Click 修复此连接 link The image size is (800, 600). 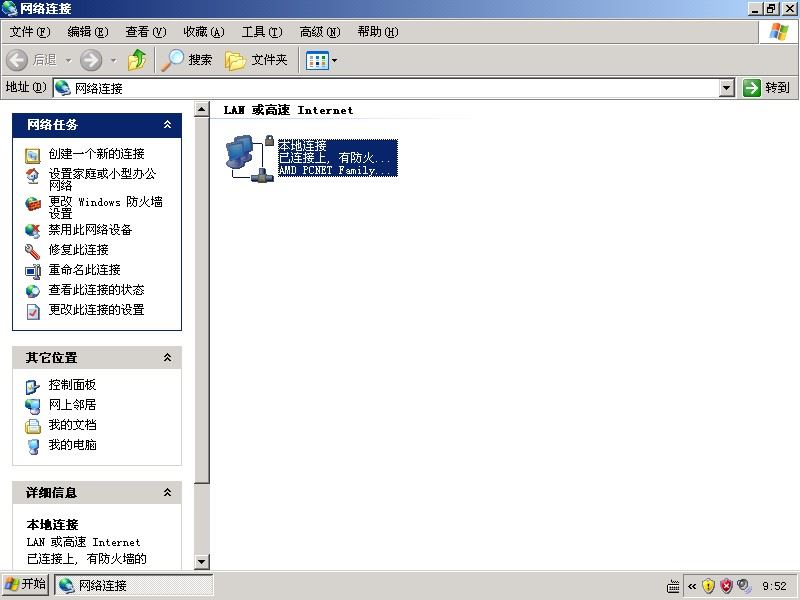point(79,249)
